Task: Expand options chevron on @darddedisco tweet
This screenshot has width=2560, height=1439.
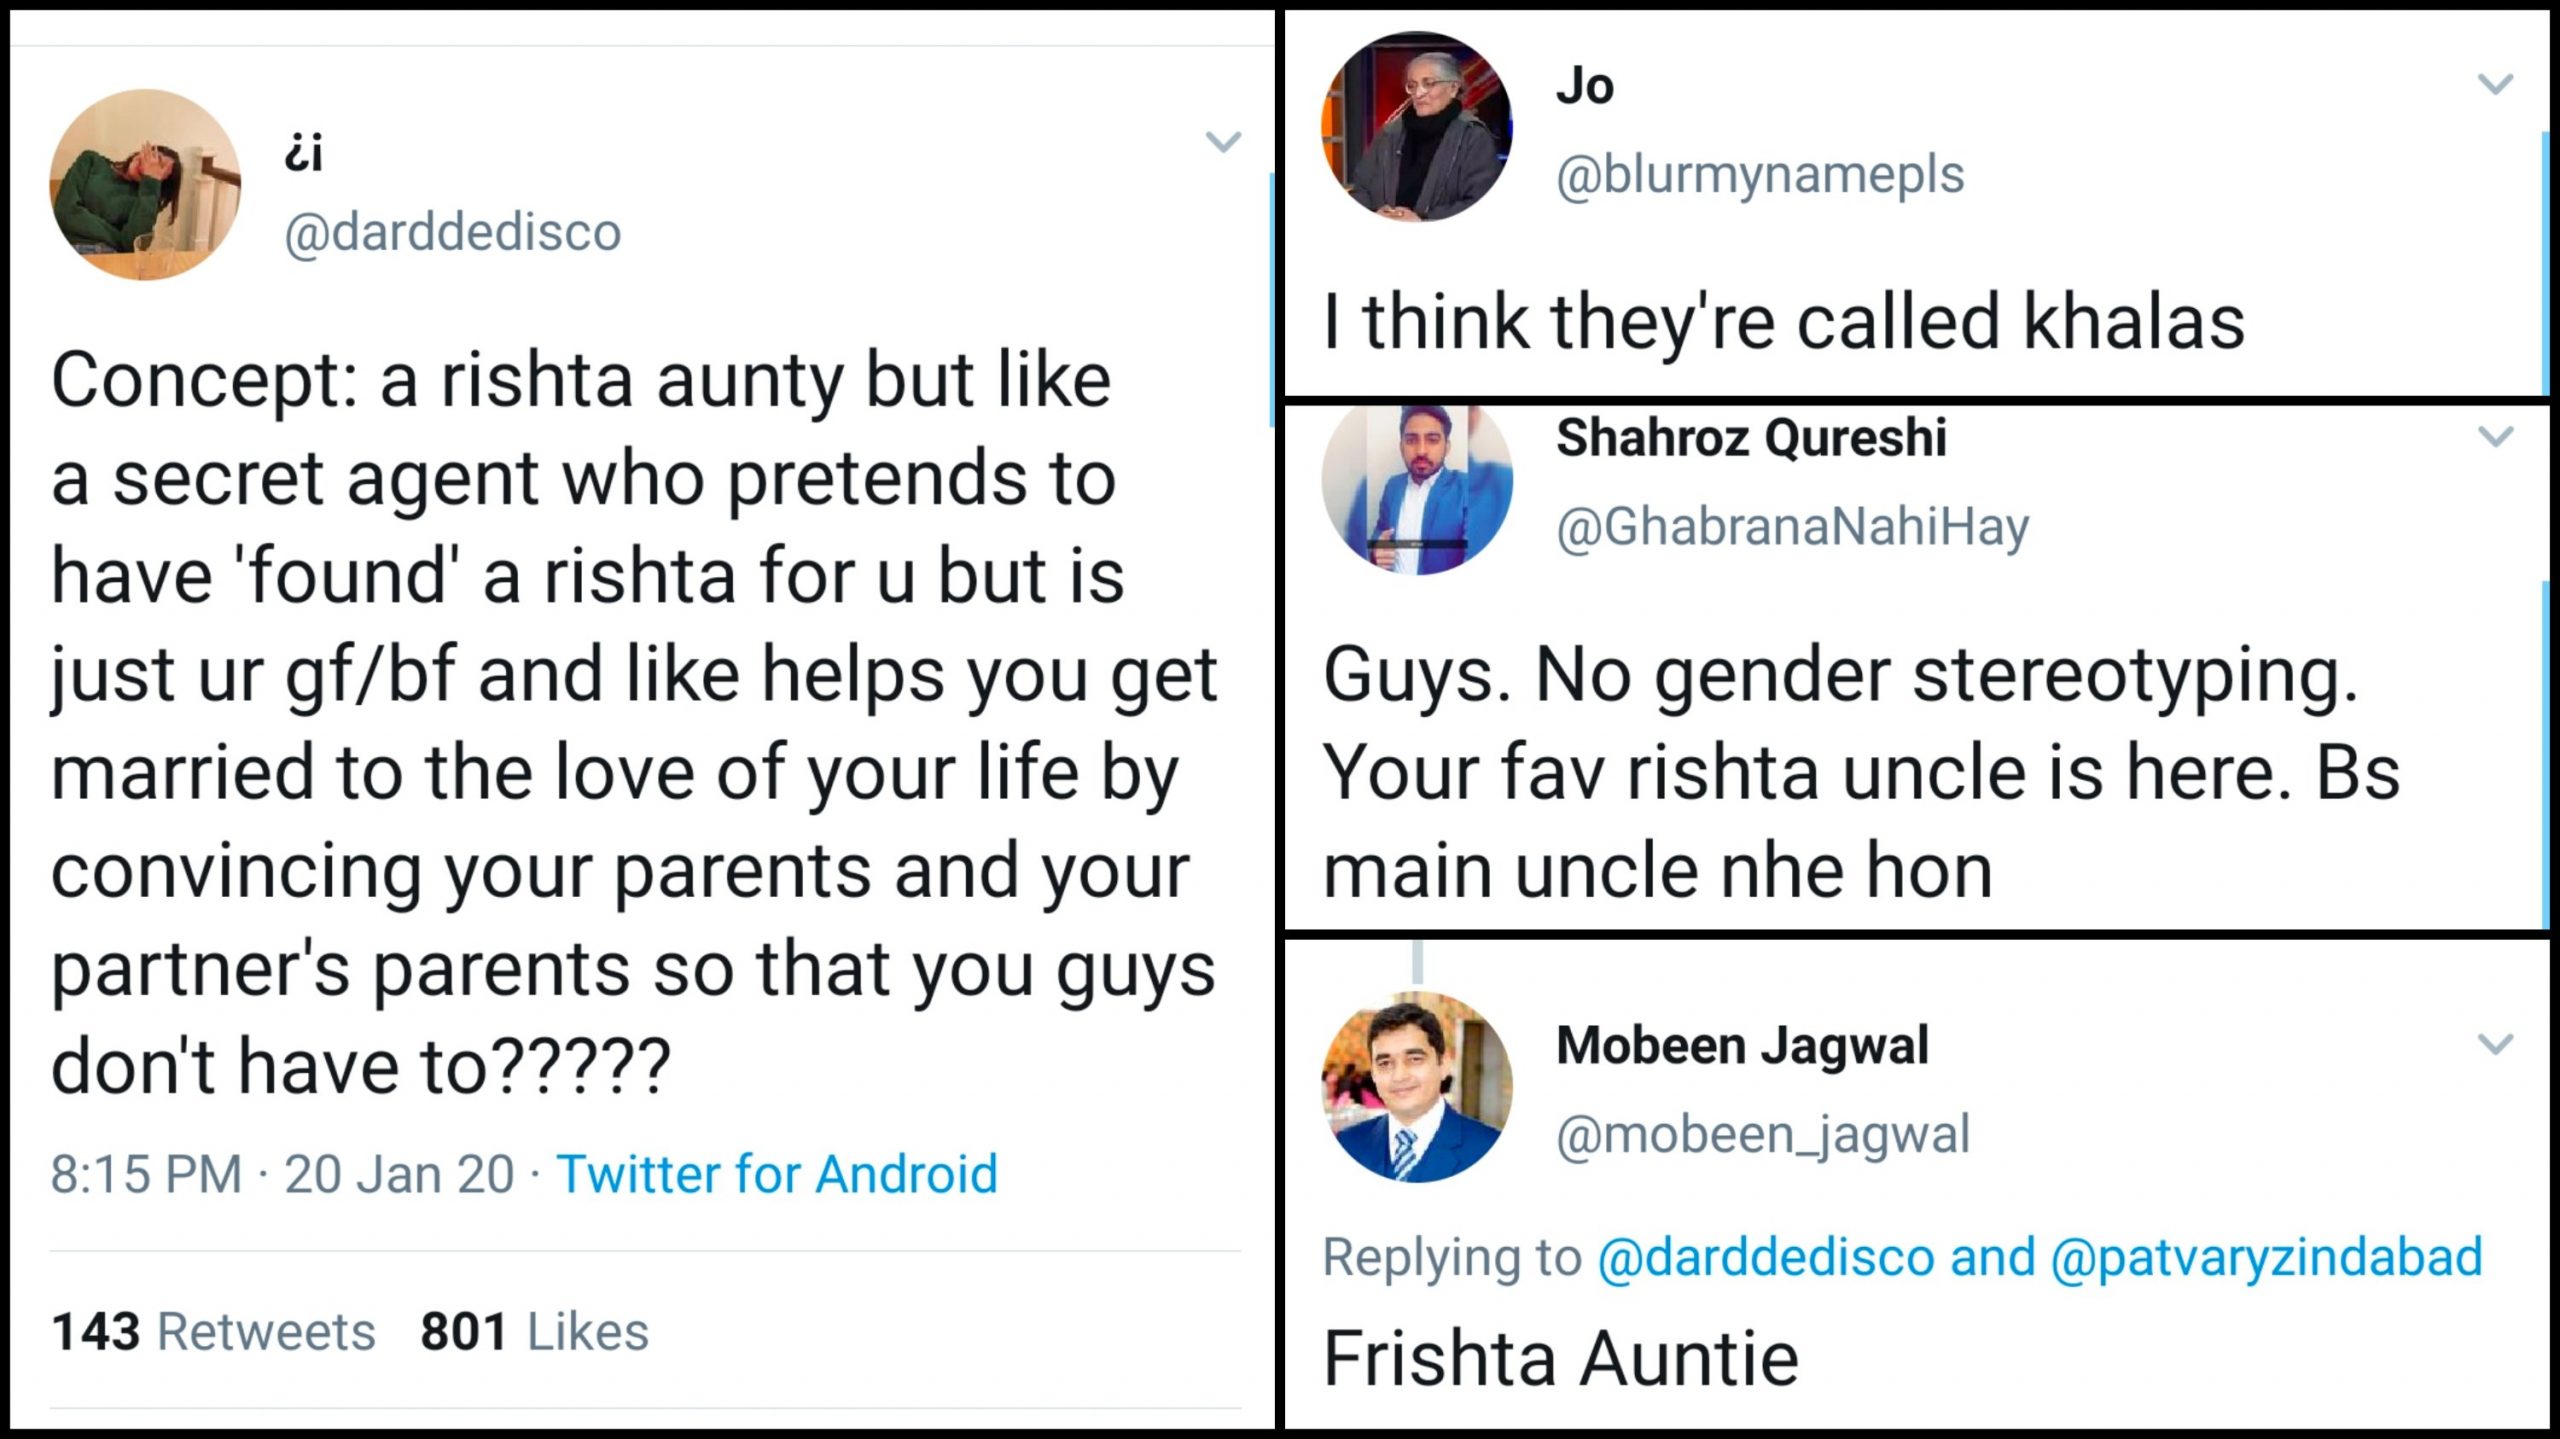Action: click(x=1223, y=141)
